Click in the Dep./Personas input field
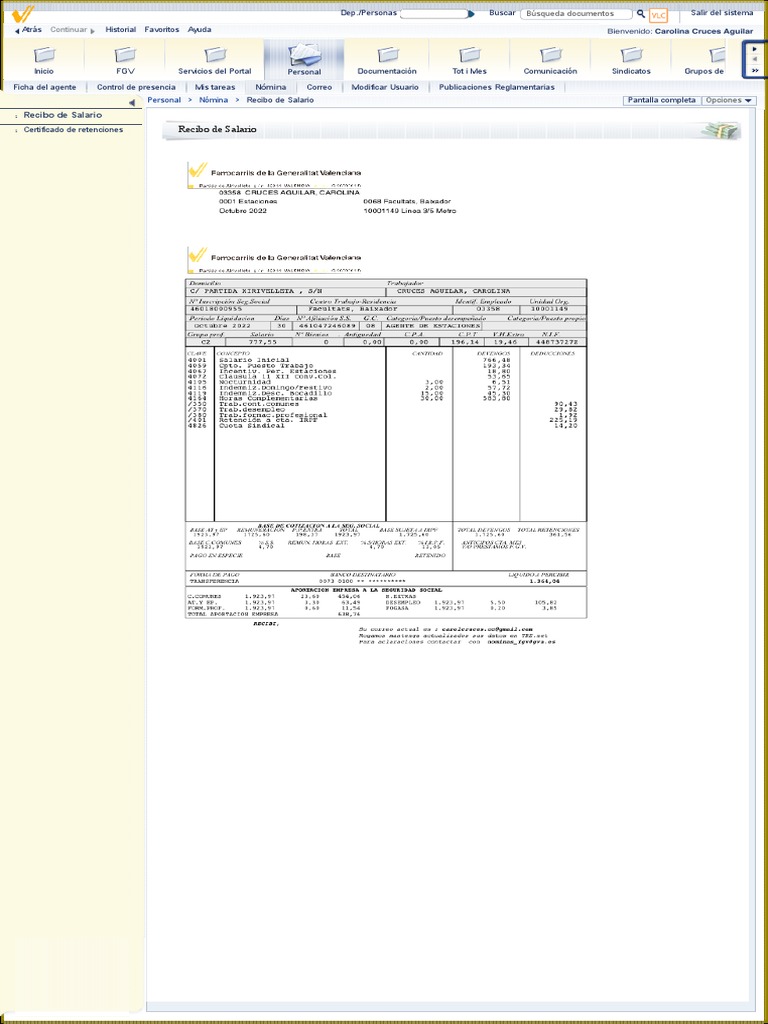The height and width of the screenshot is (1024, 768). pyautogui.click(x=434, y=14)
